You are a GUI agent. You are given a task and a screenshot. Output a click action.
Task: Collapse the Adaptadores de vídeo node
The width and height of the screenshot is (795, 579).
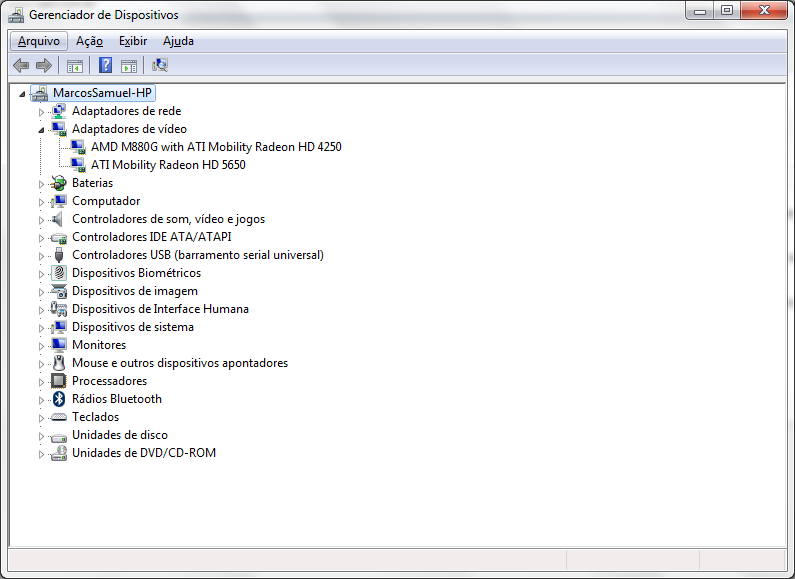coord(41,130)
